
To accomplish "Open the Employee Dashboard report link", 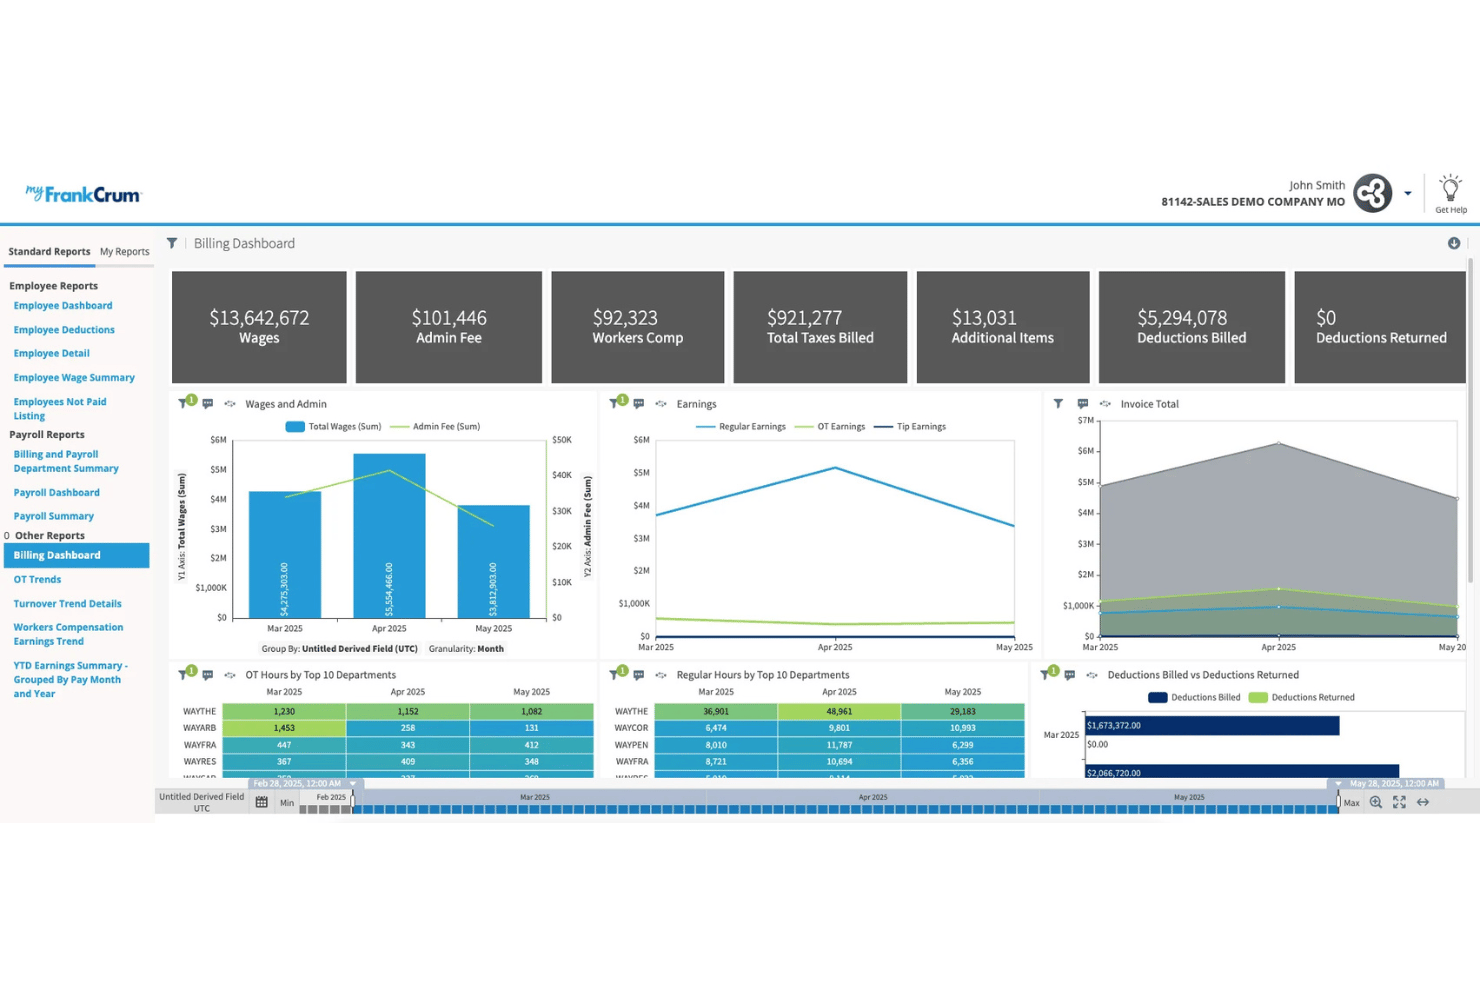I will click(x=63, y=306).
